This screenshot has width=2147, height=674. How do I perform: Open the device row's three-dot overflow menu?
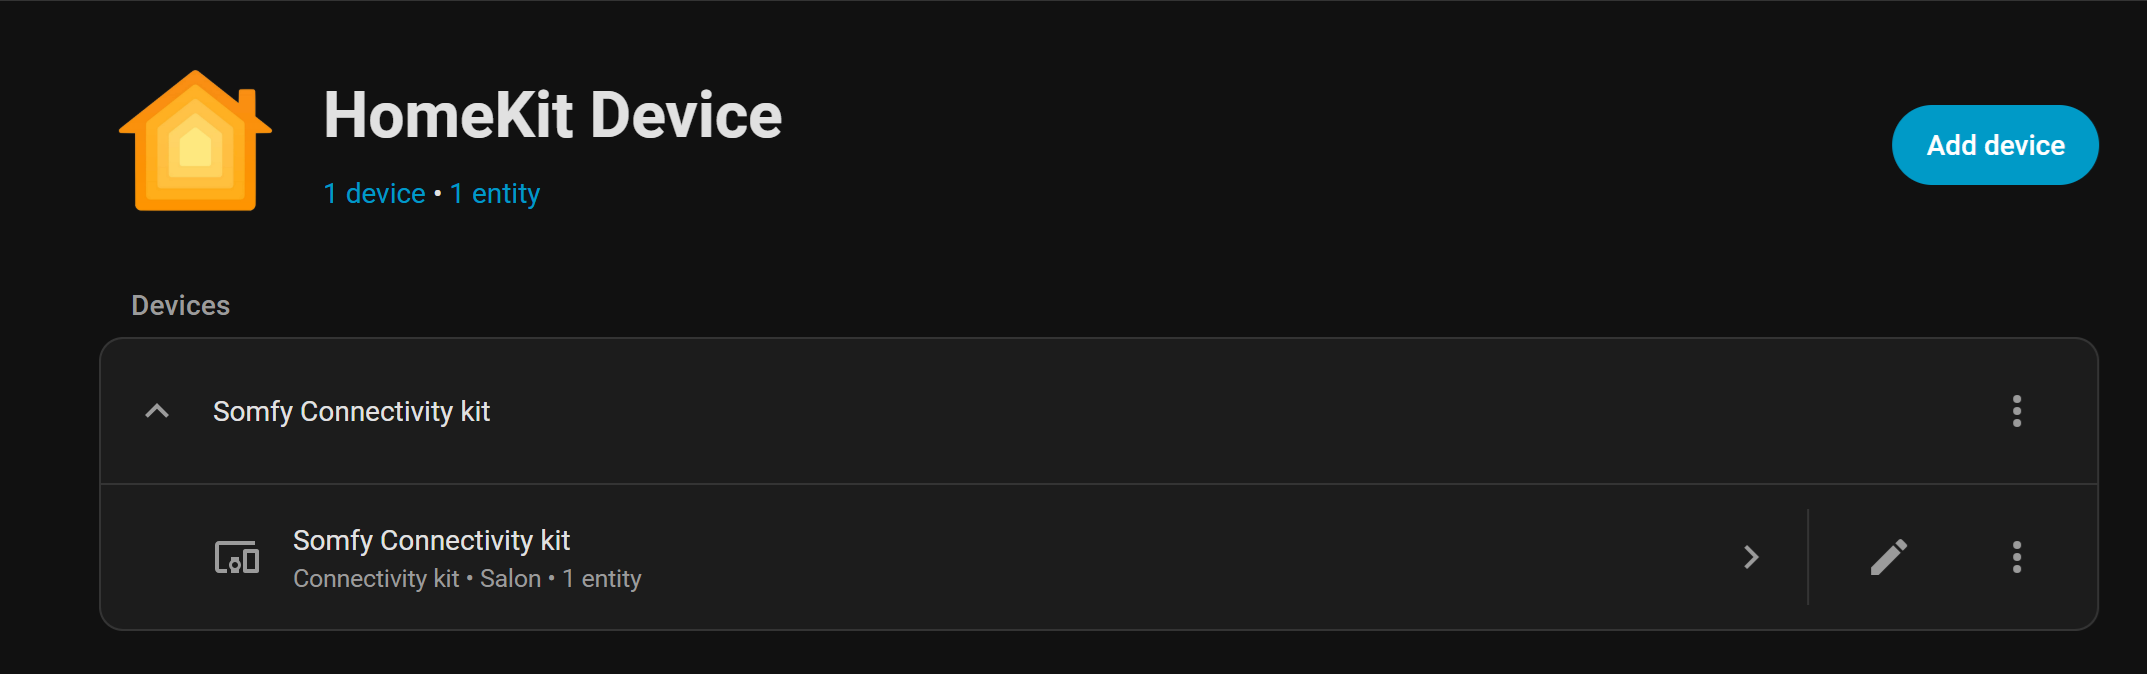coord(2016,557)
